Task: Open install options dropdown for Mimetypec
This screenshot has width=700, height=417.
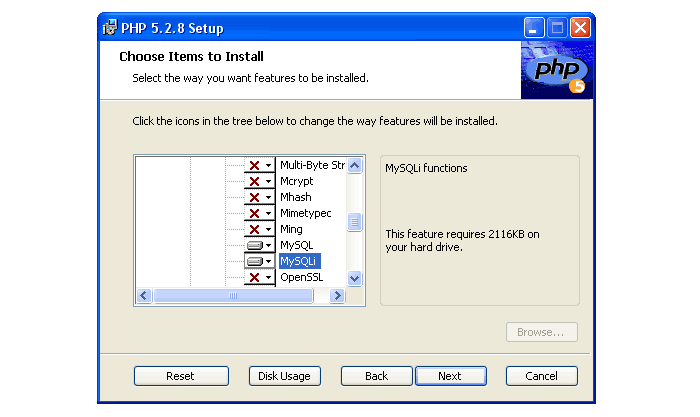Action: pos(267,213)
